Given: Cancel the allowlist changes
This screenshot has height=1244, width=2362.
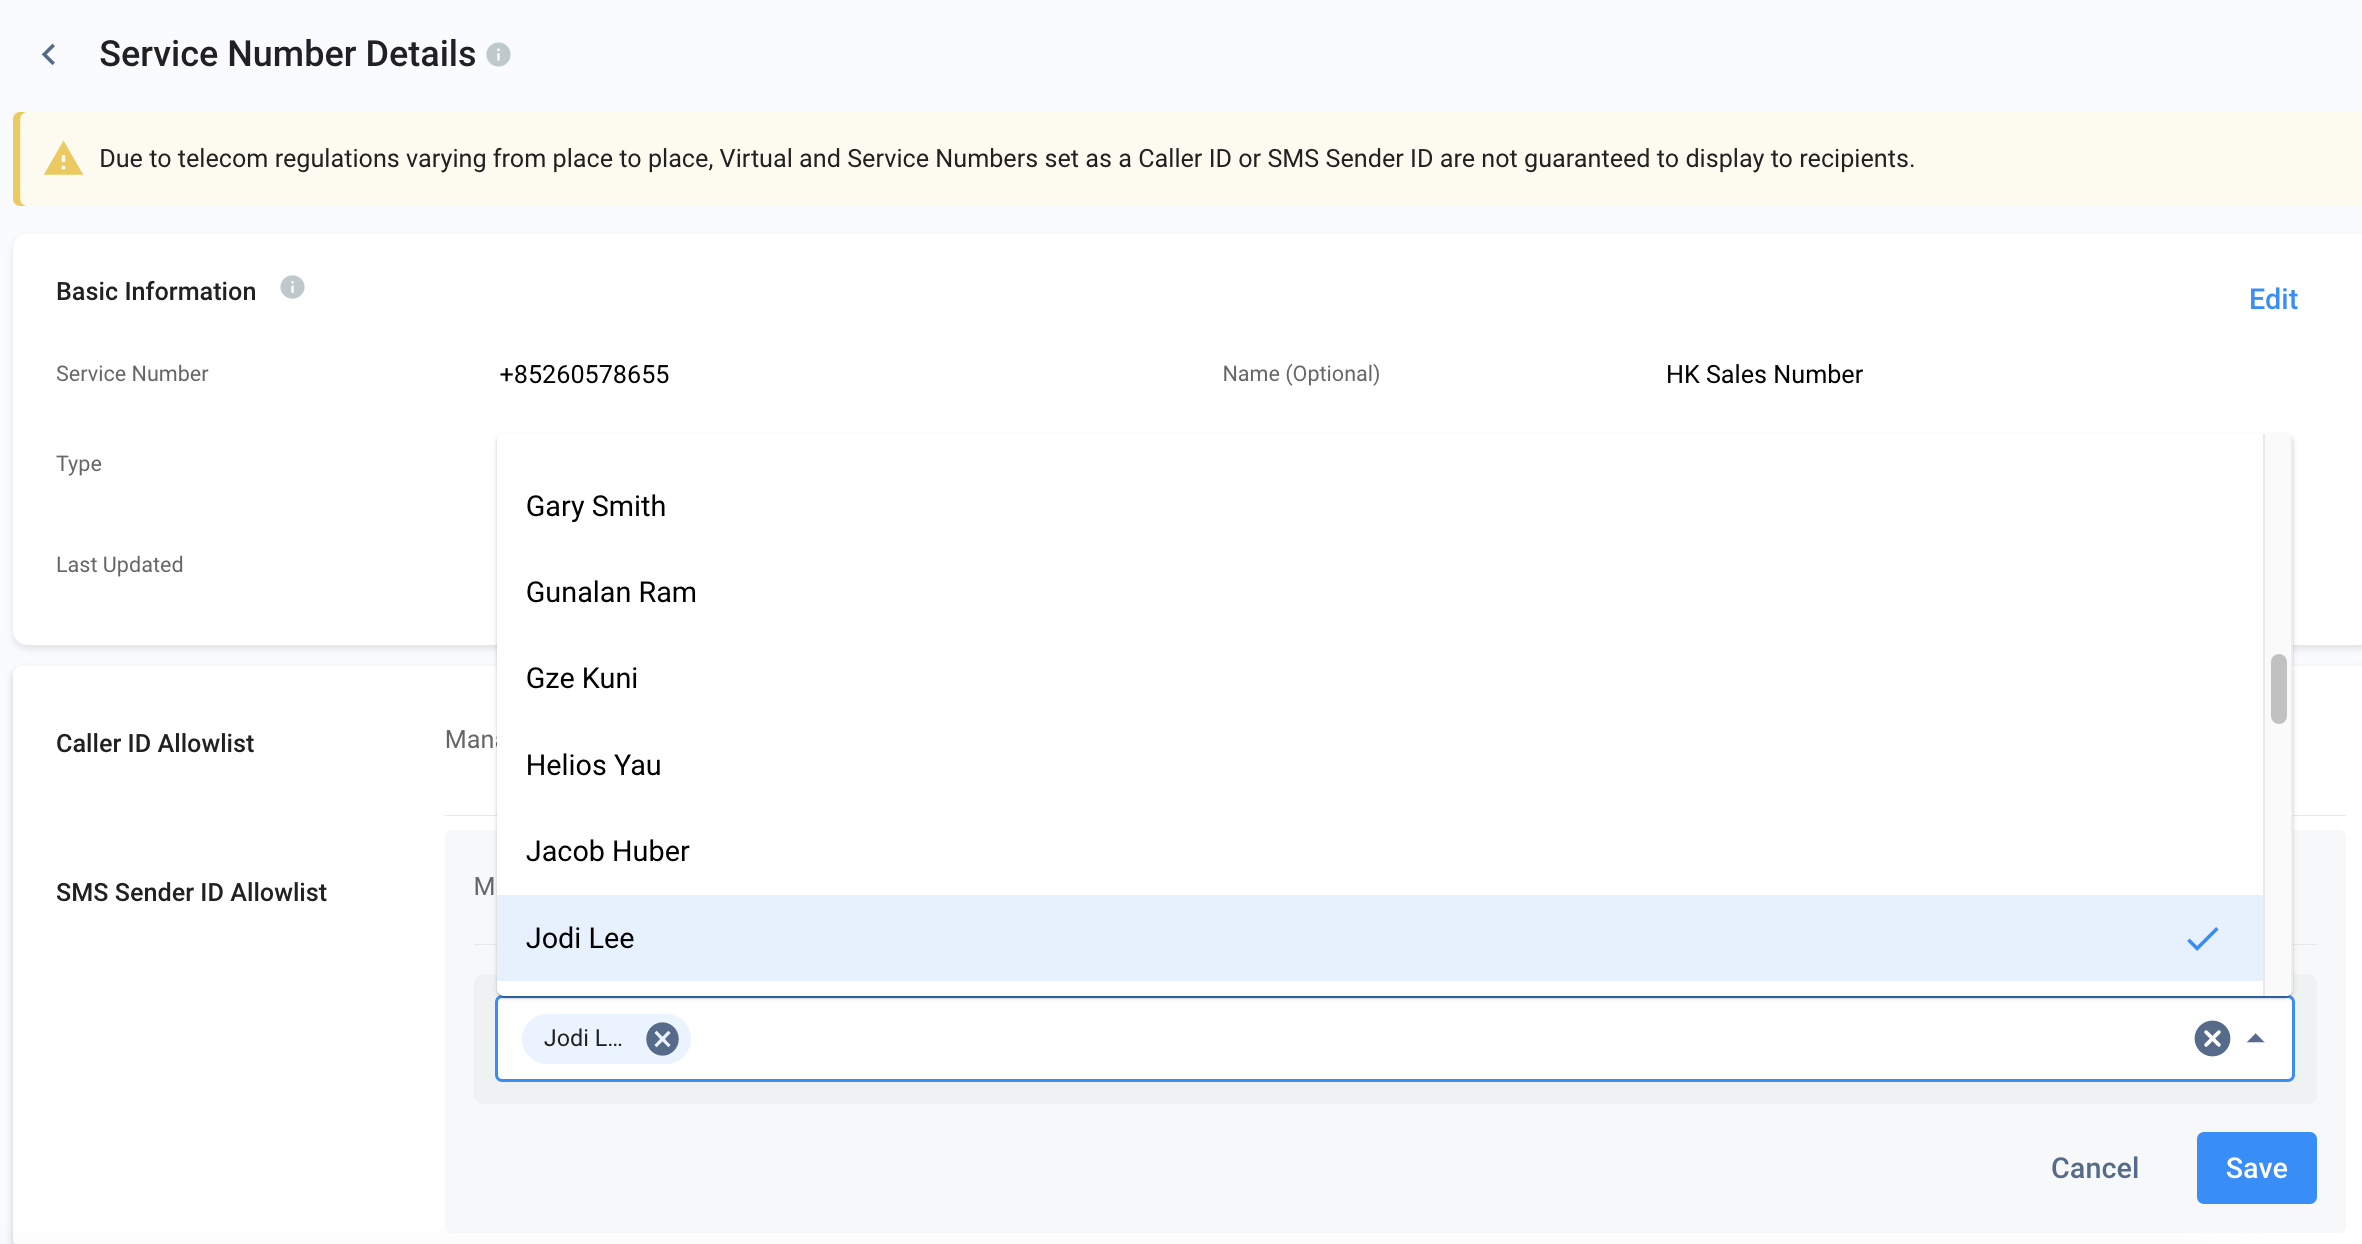Looking at the screenshot, I should point(2094,1168).
